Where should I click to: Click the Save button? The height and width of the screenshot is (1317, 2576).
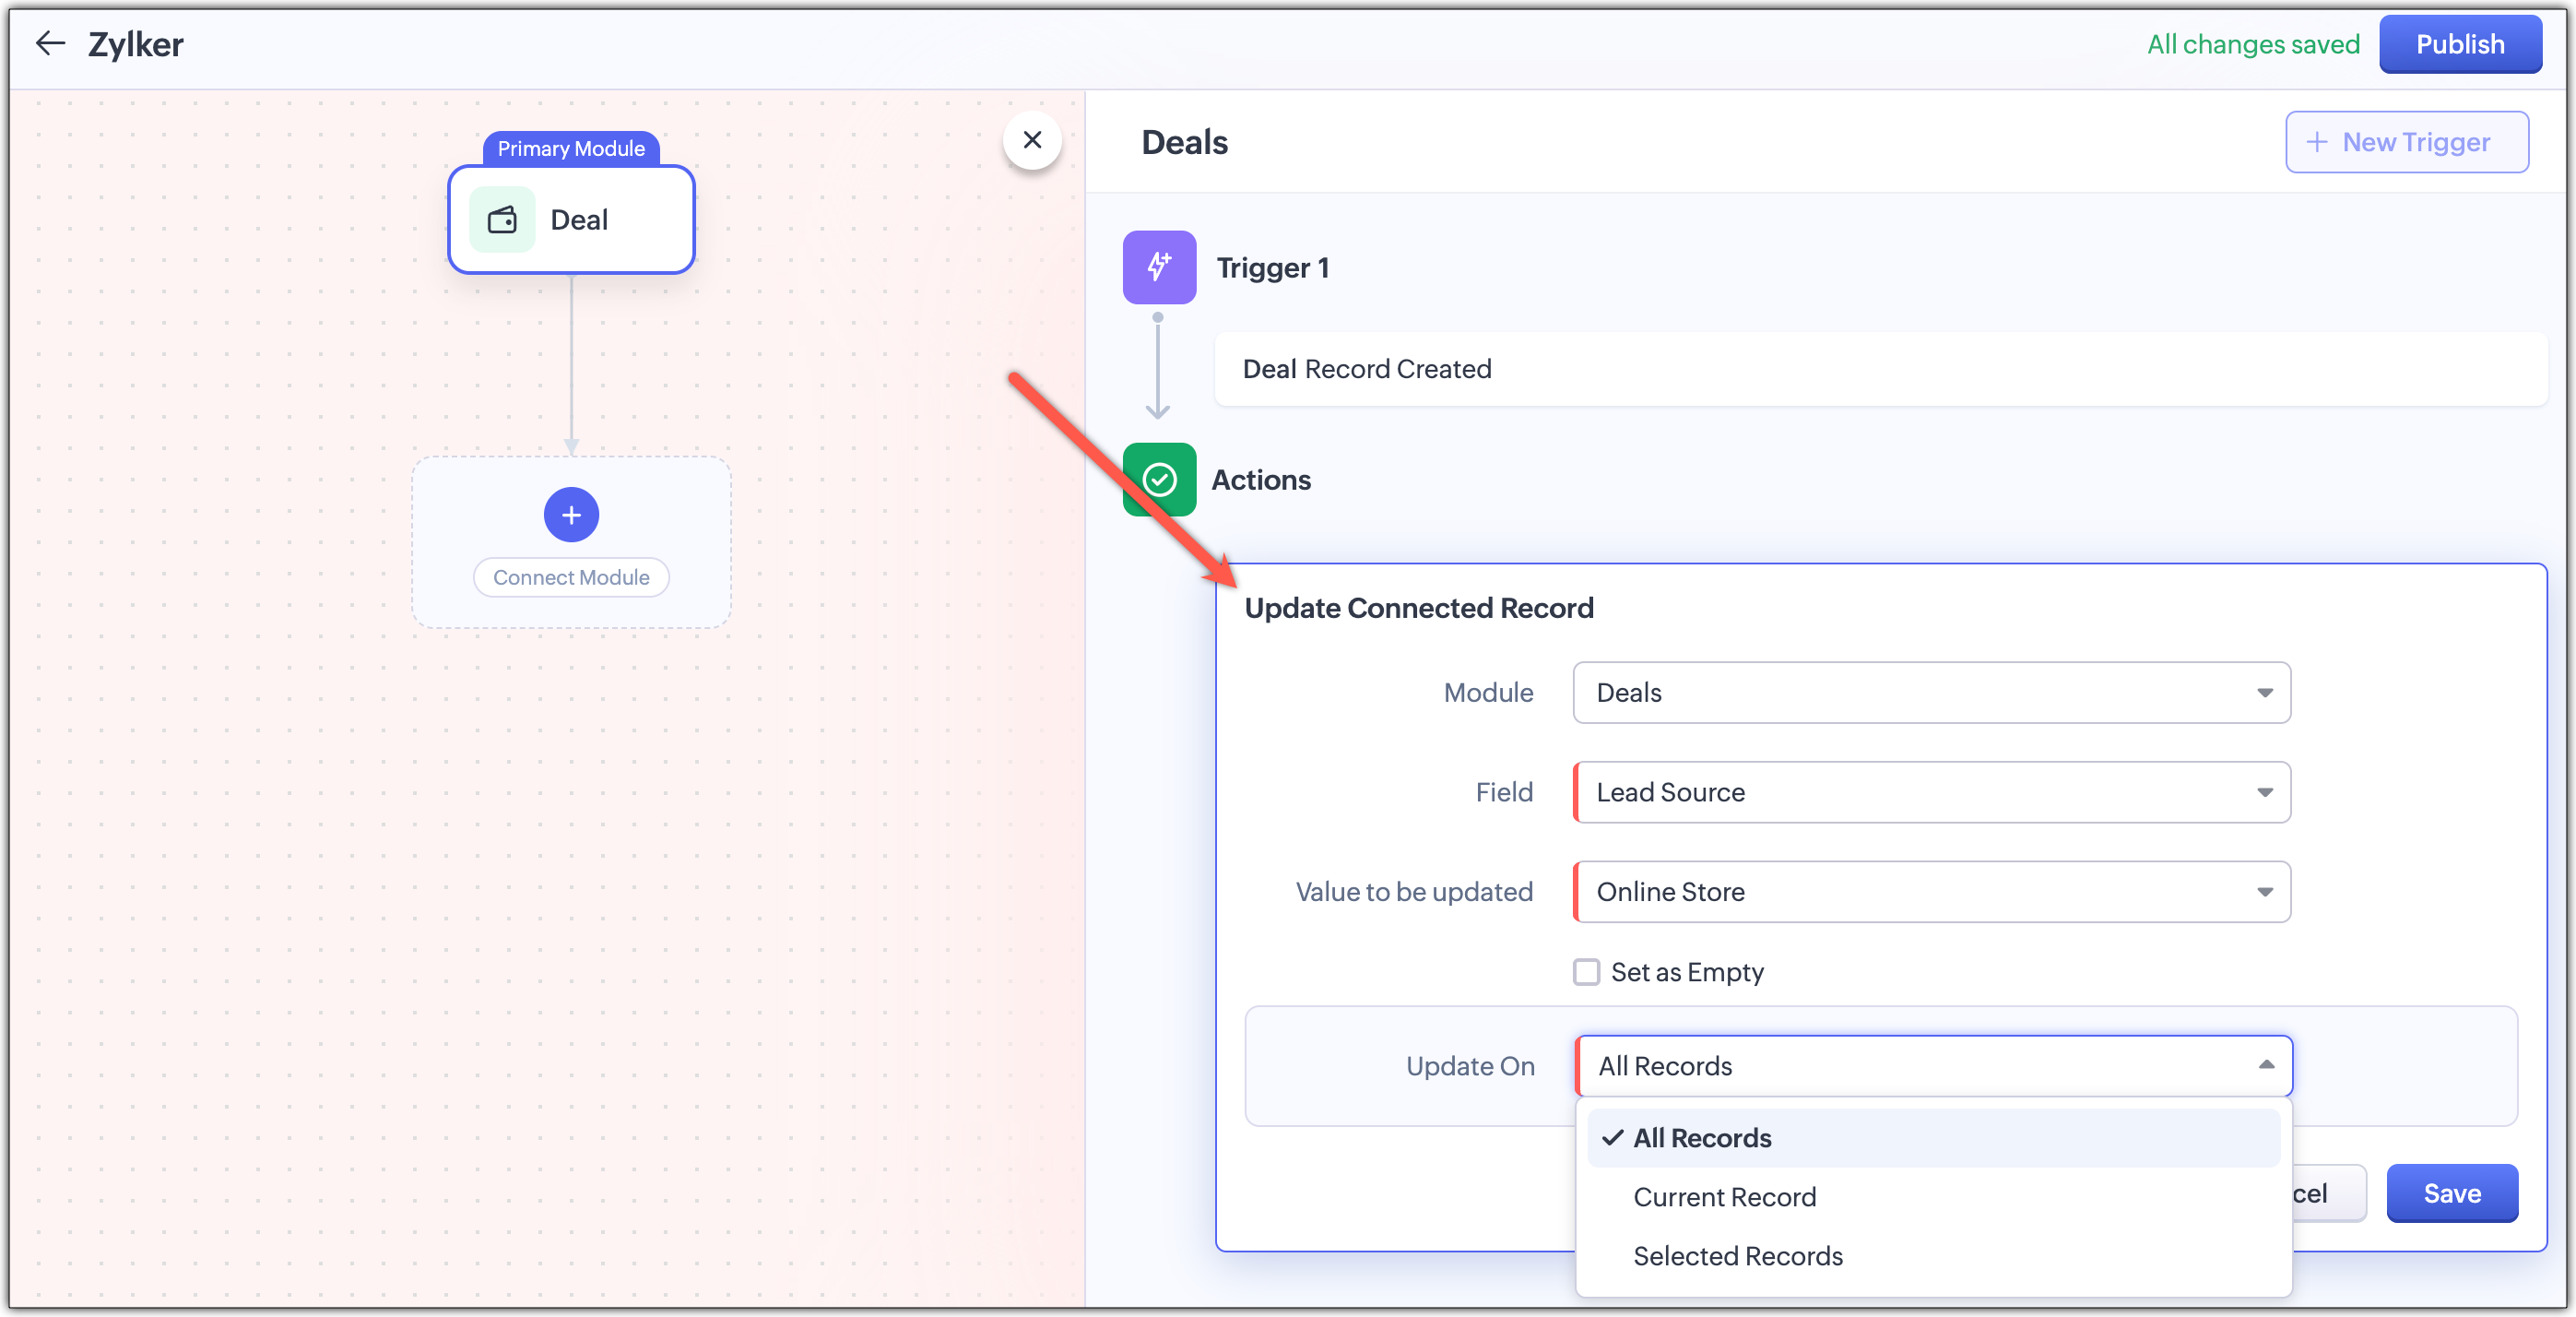pos(2451,1193)
